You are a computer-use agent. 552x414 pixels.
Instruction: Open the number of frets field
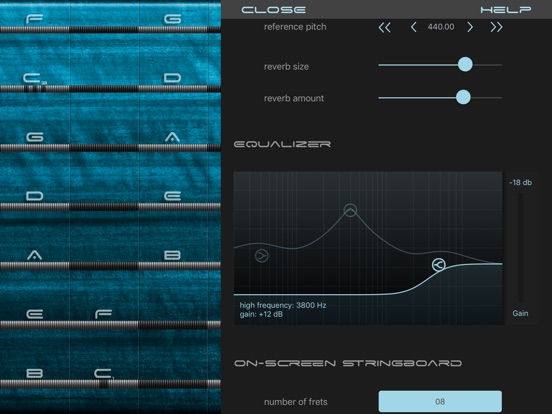[x=440, y=401]
